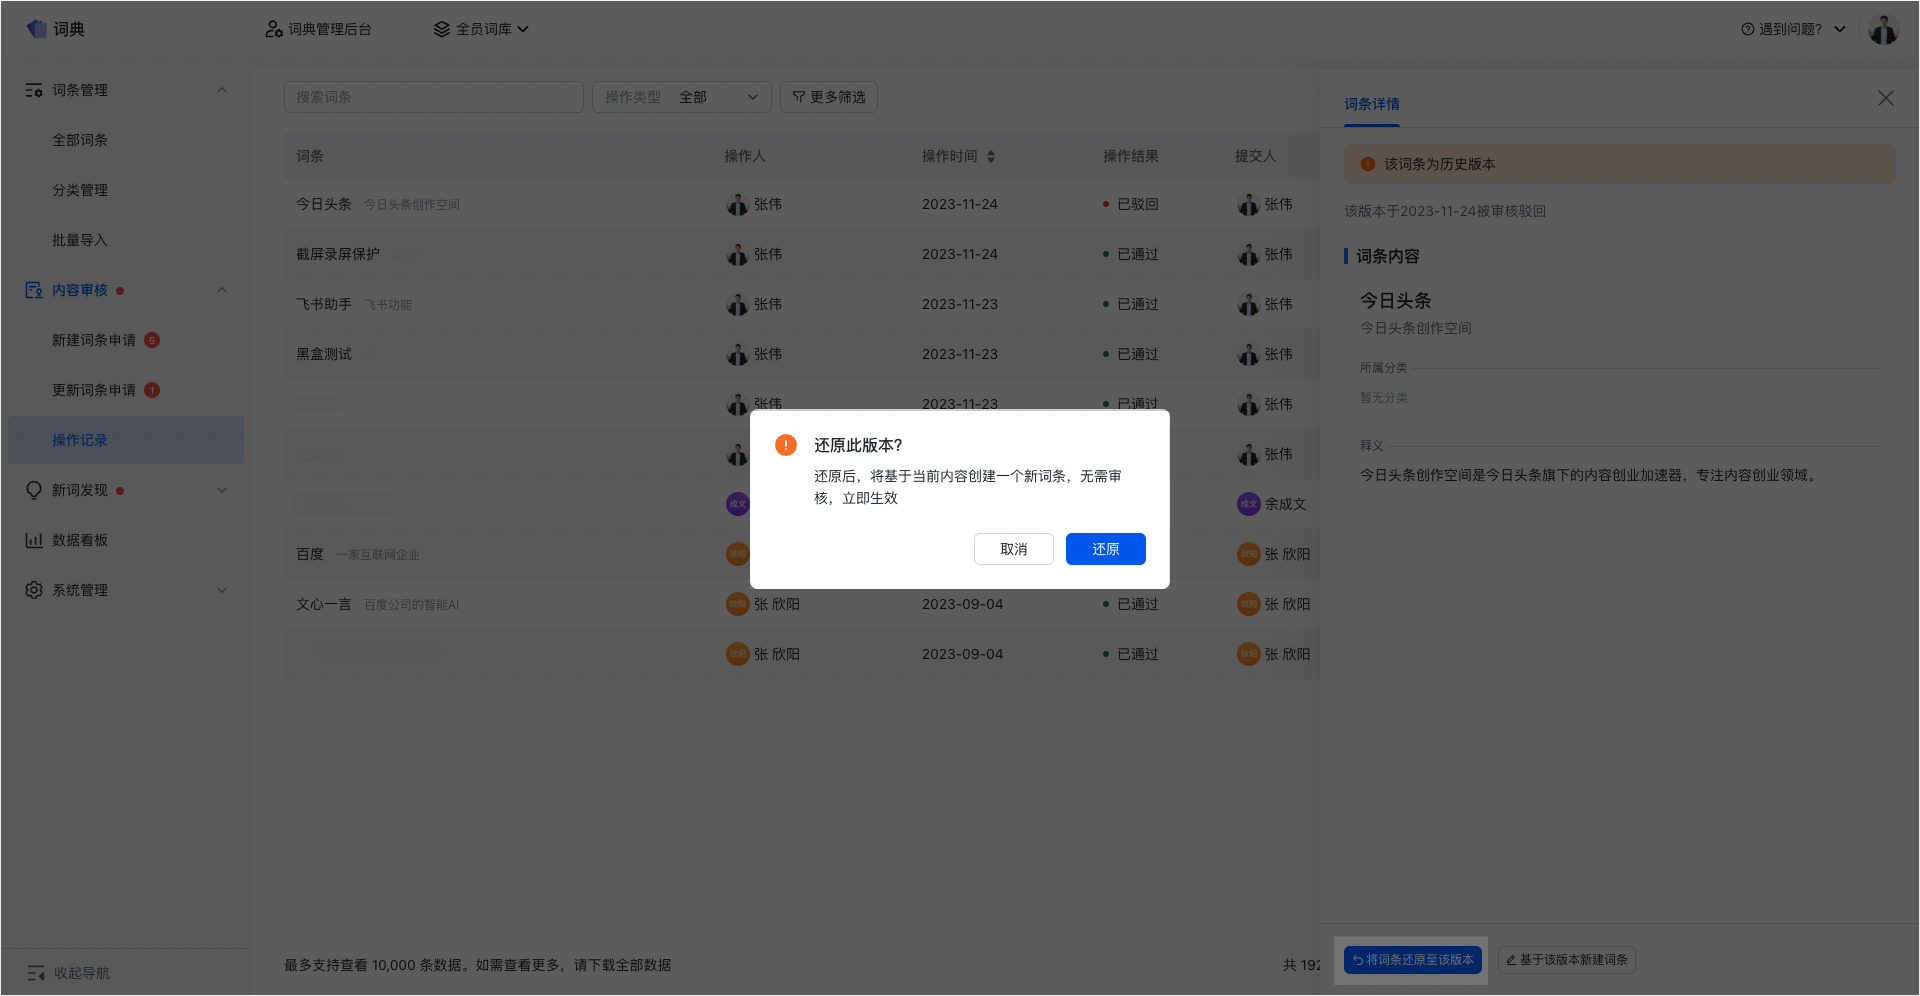Click the 内容审核 sidebar icon
The height and width of the screenshot is (996, 1920).
click(x=34, y=290)
